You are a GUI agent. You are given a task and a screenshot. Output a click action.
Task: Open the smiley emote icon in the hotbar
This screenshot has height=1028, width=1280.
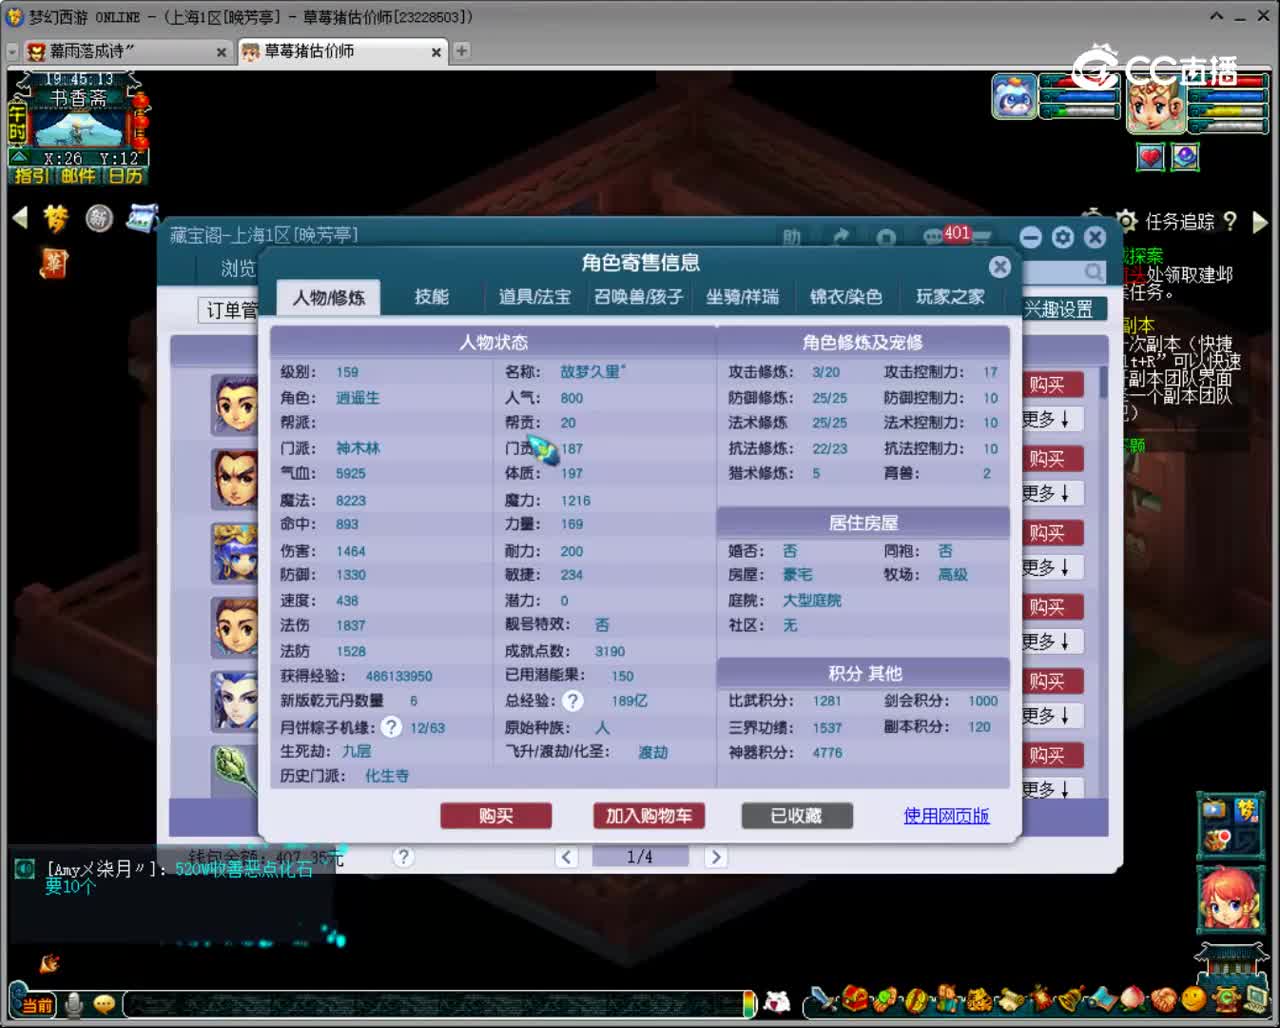(1192, 998)
